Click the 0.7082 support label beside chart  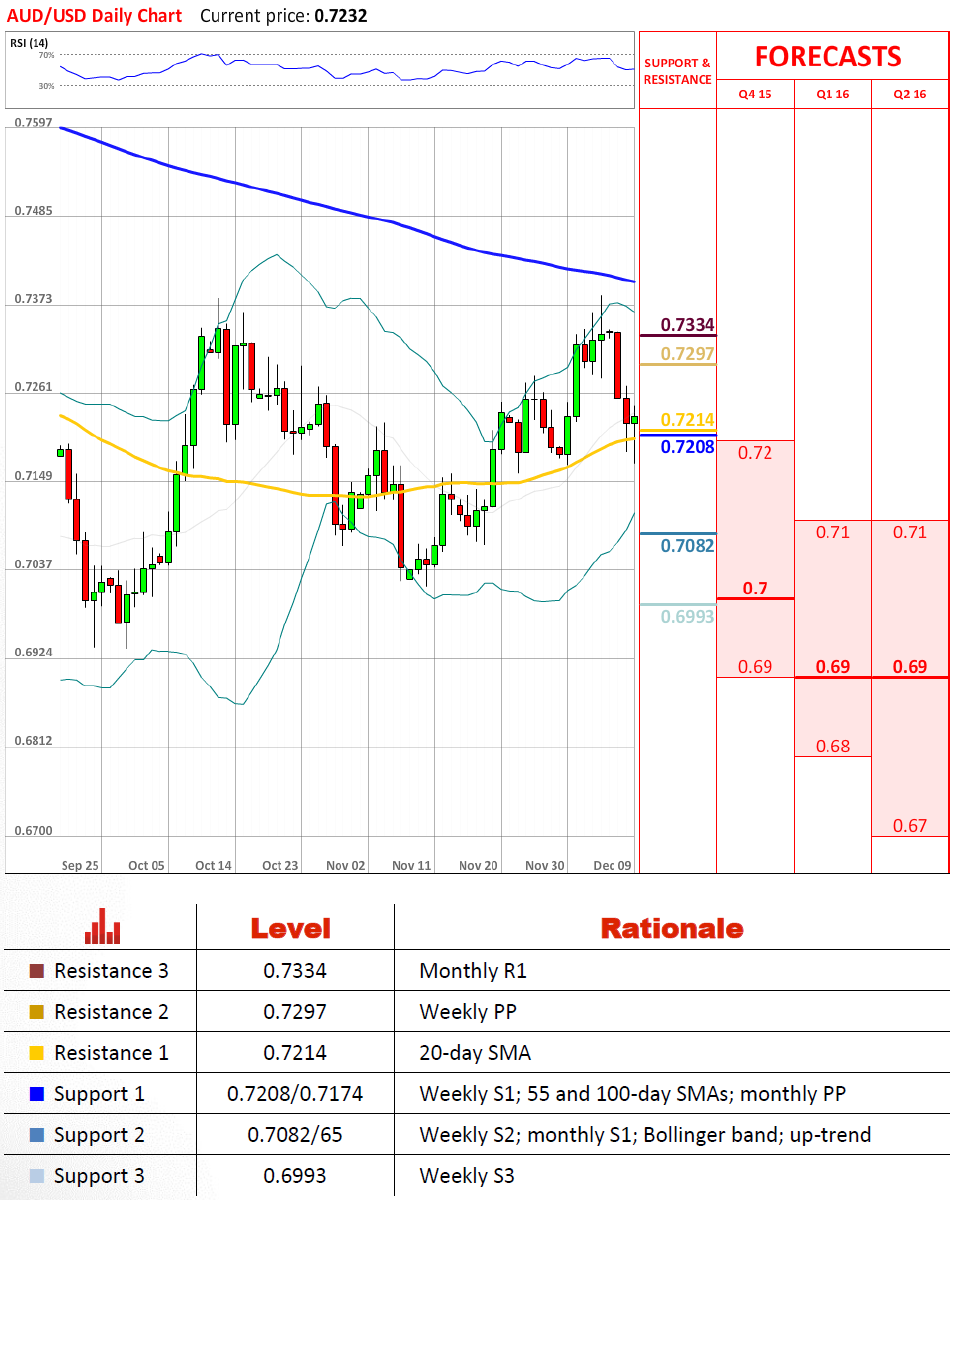[687, 546]
